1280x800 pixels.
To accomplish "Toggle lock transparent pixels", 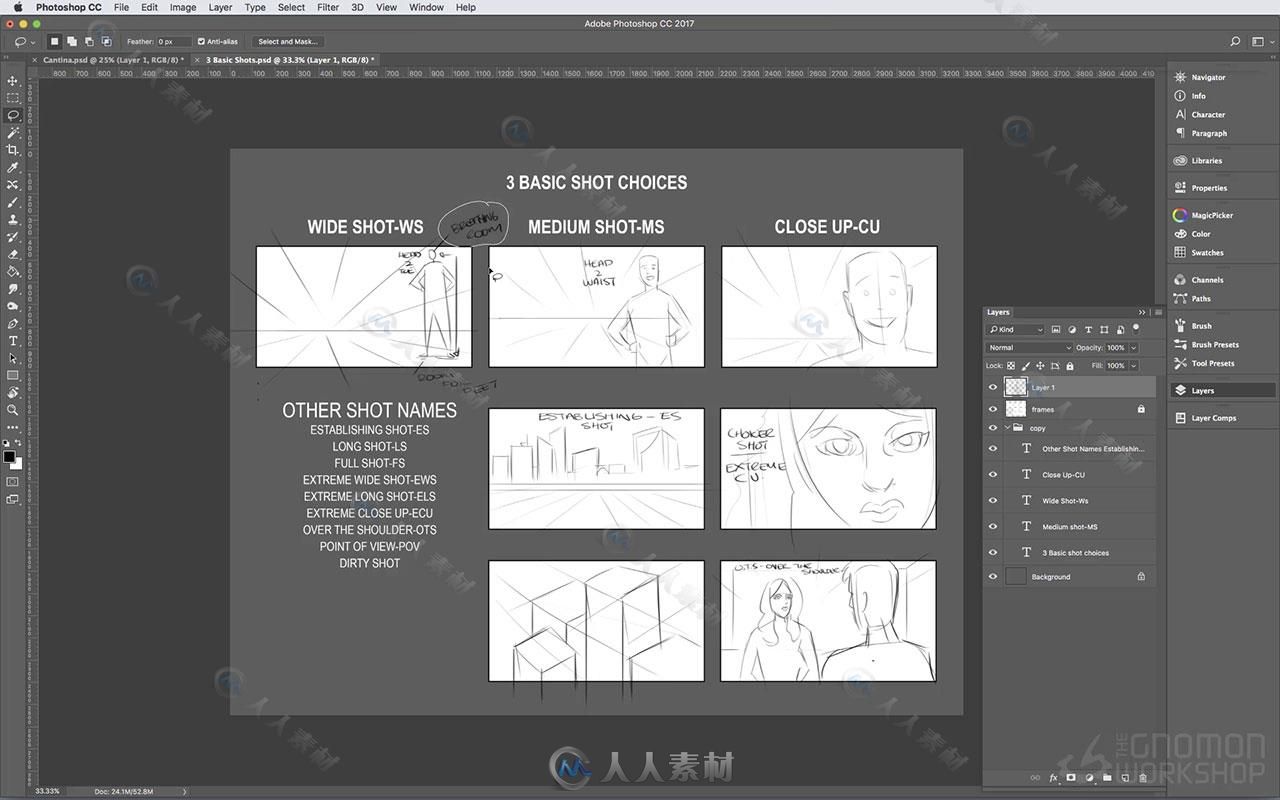I will [x=1011, y=366].
